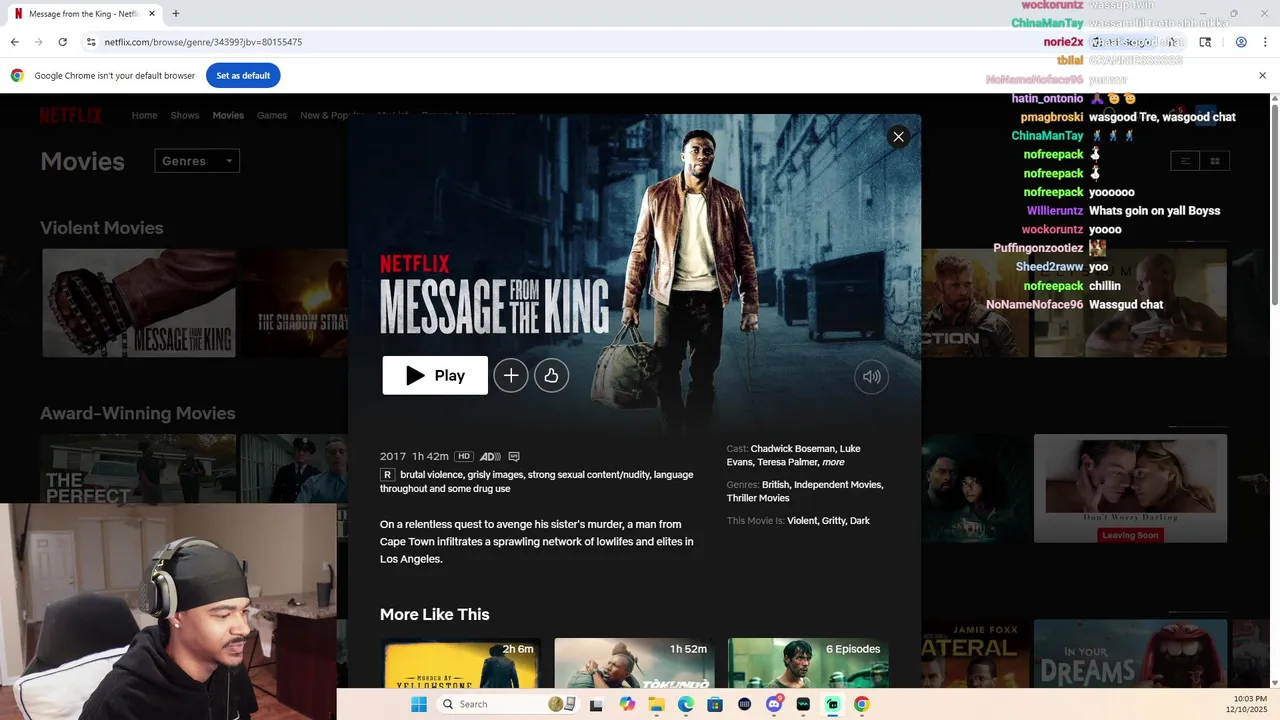Viewport: 1280px width, 720px height.
Task: Click the More Like This heading
Action: point(435,615)
